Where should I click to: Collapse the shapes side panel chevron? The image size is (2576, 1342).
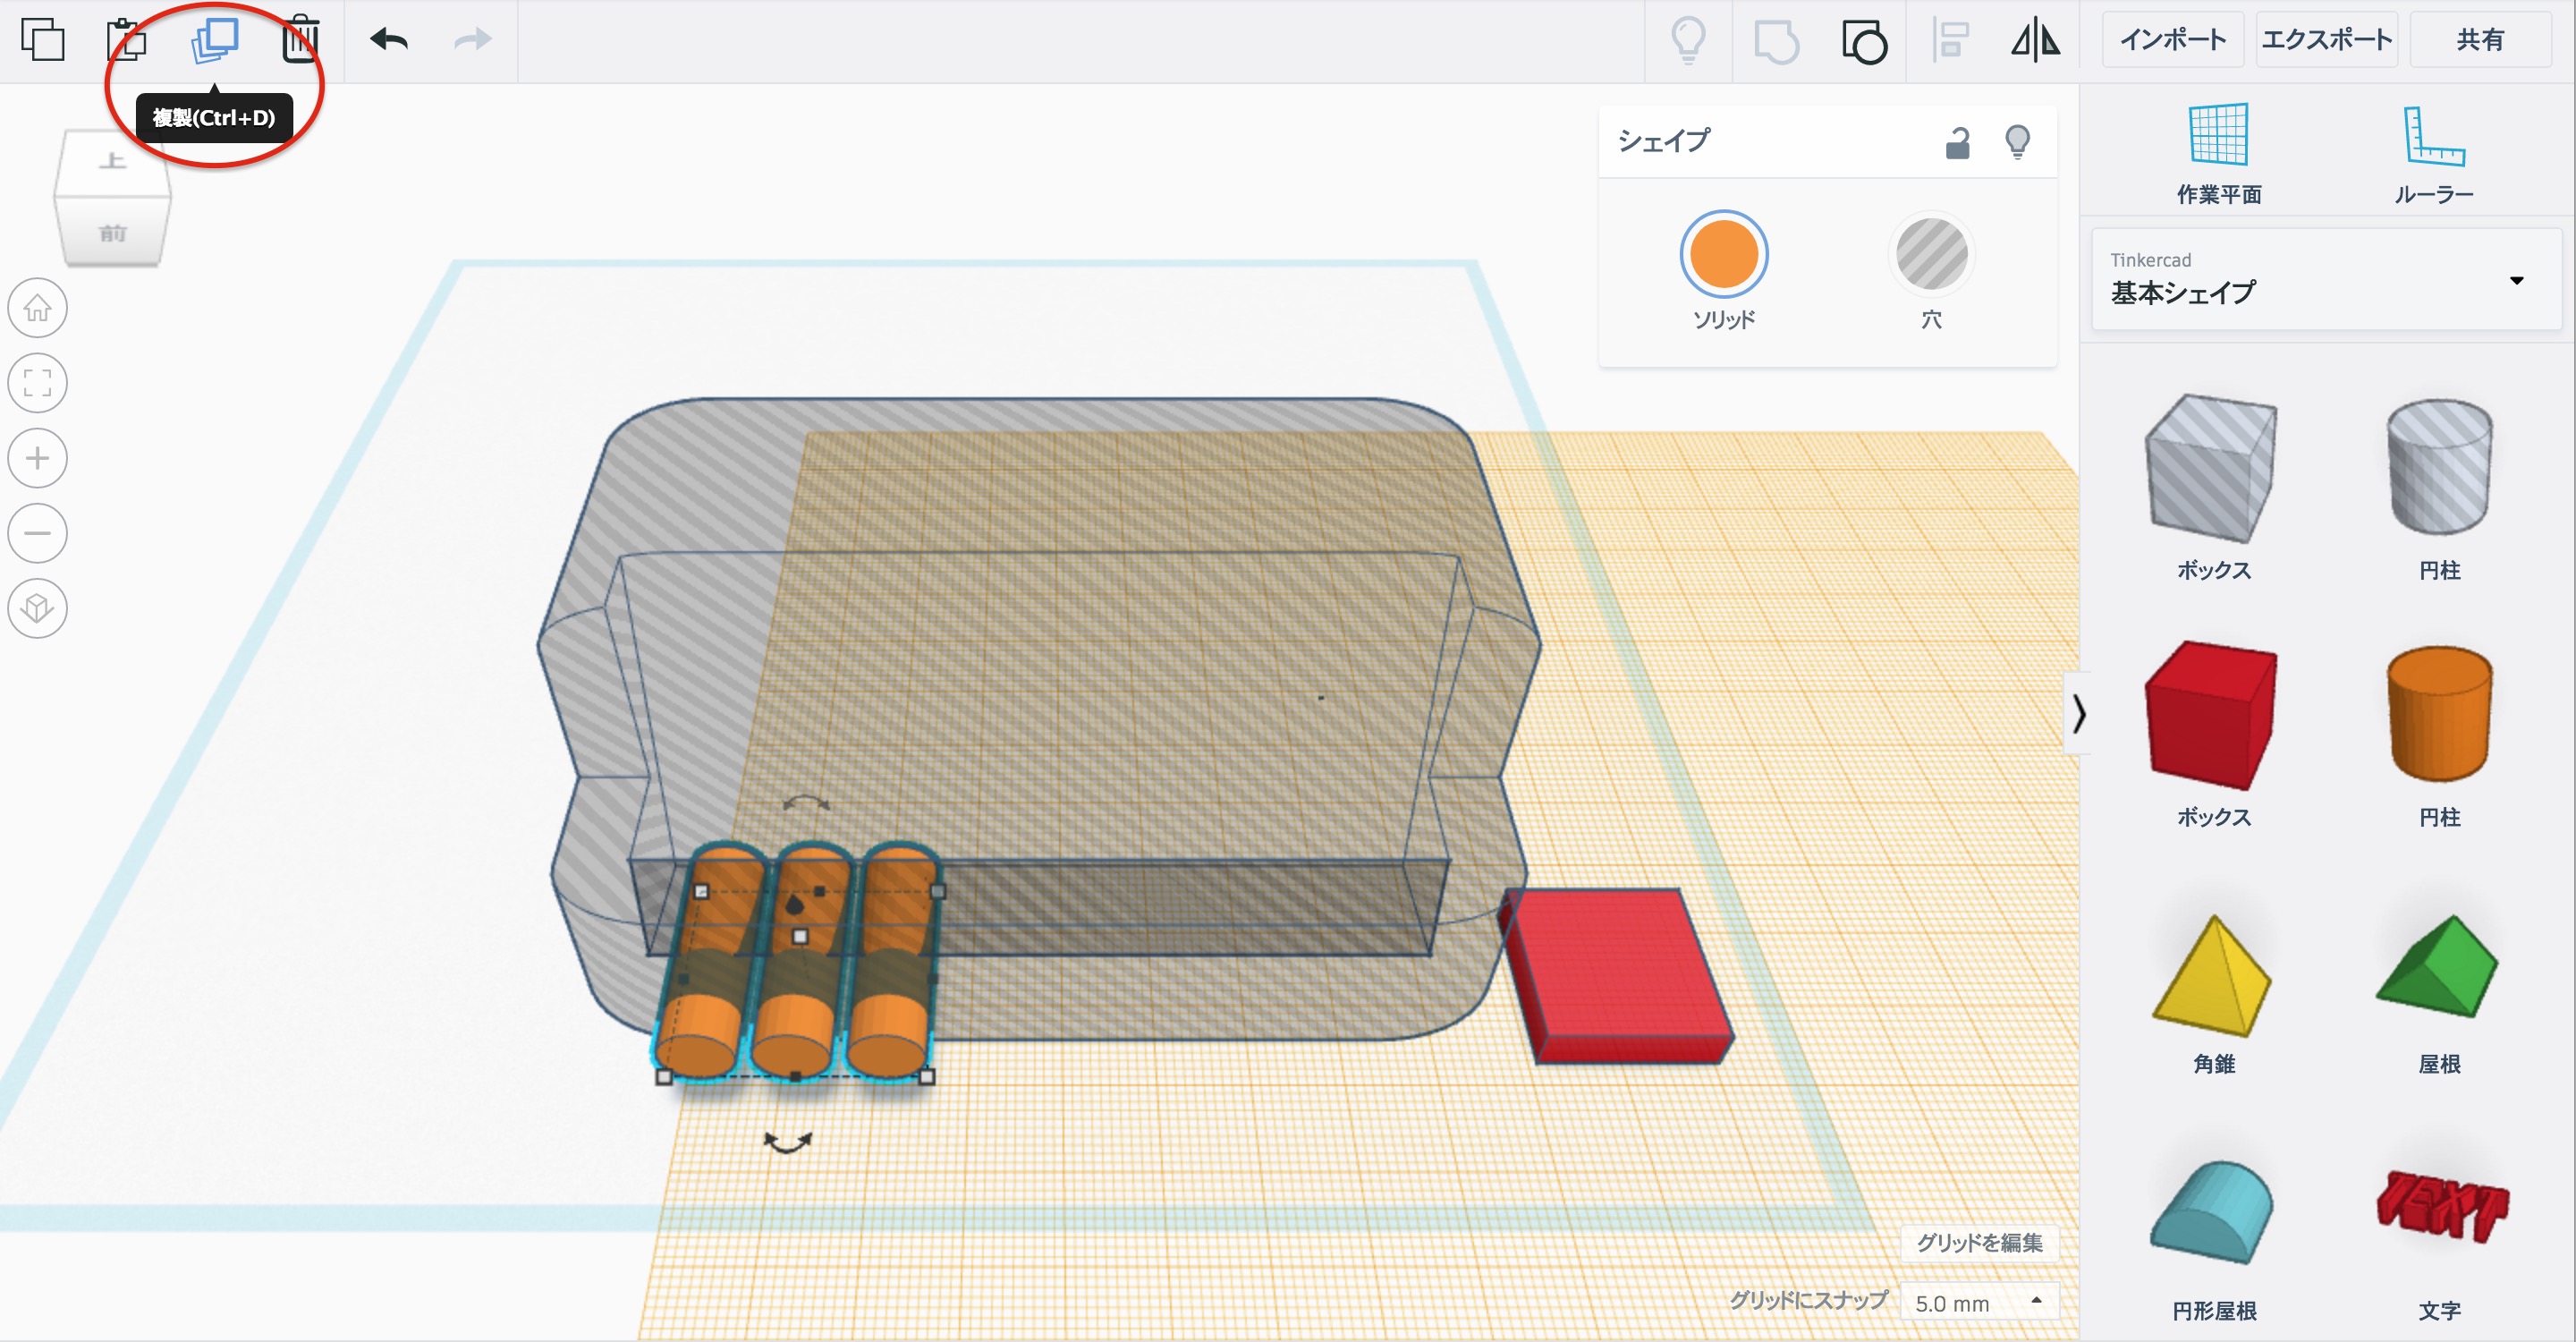2079,714
